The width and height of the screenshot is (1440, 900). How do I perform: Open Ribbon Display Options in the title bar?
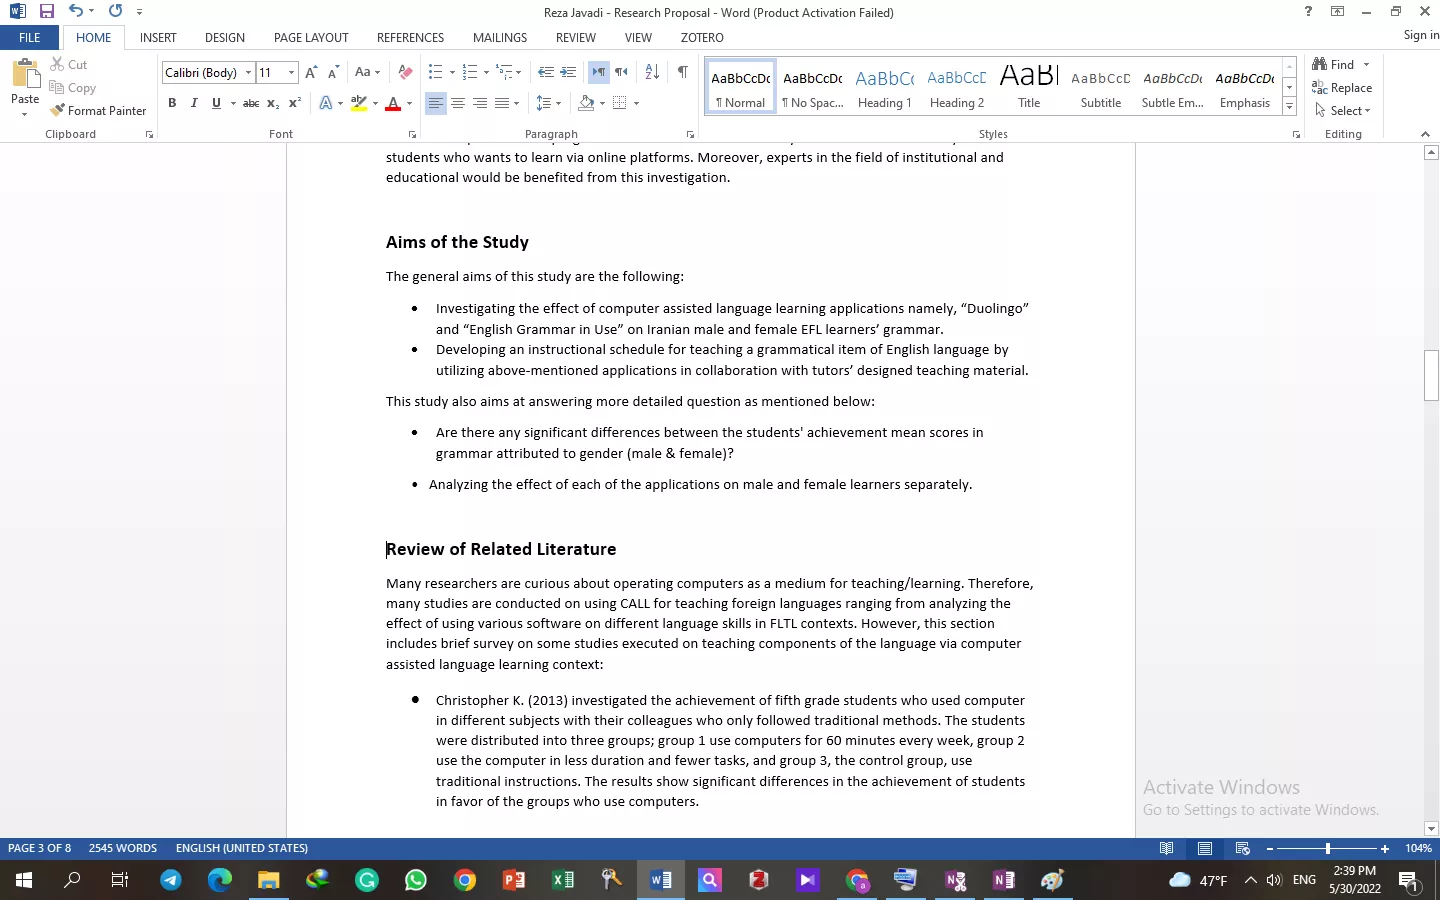tap(1337, 11)
